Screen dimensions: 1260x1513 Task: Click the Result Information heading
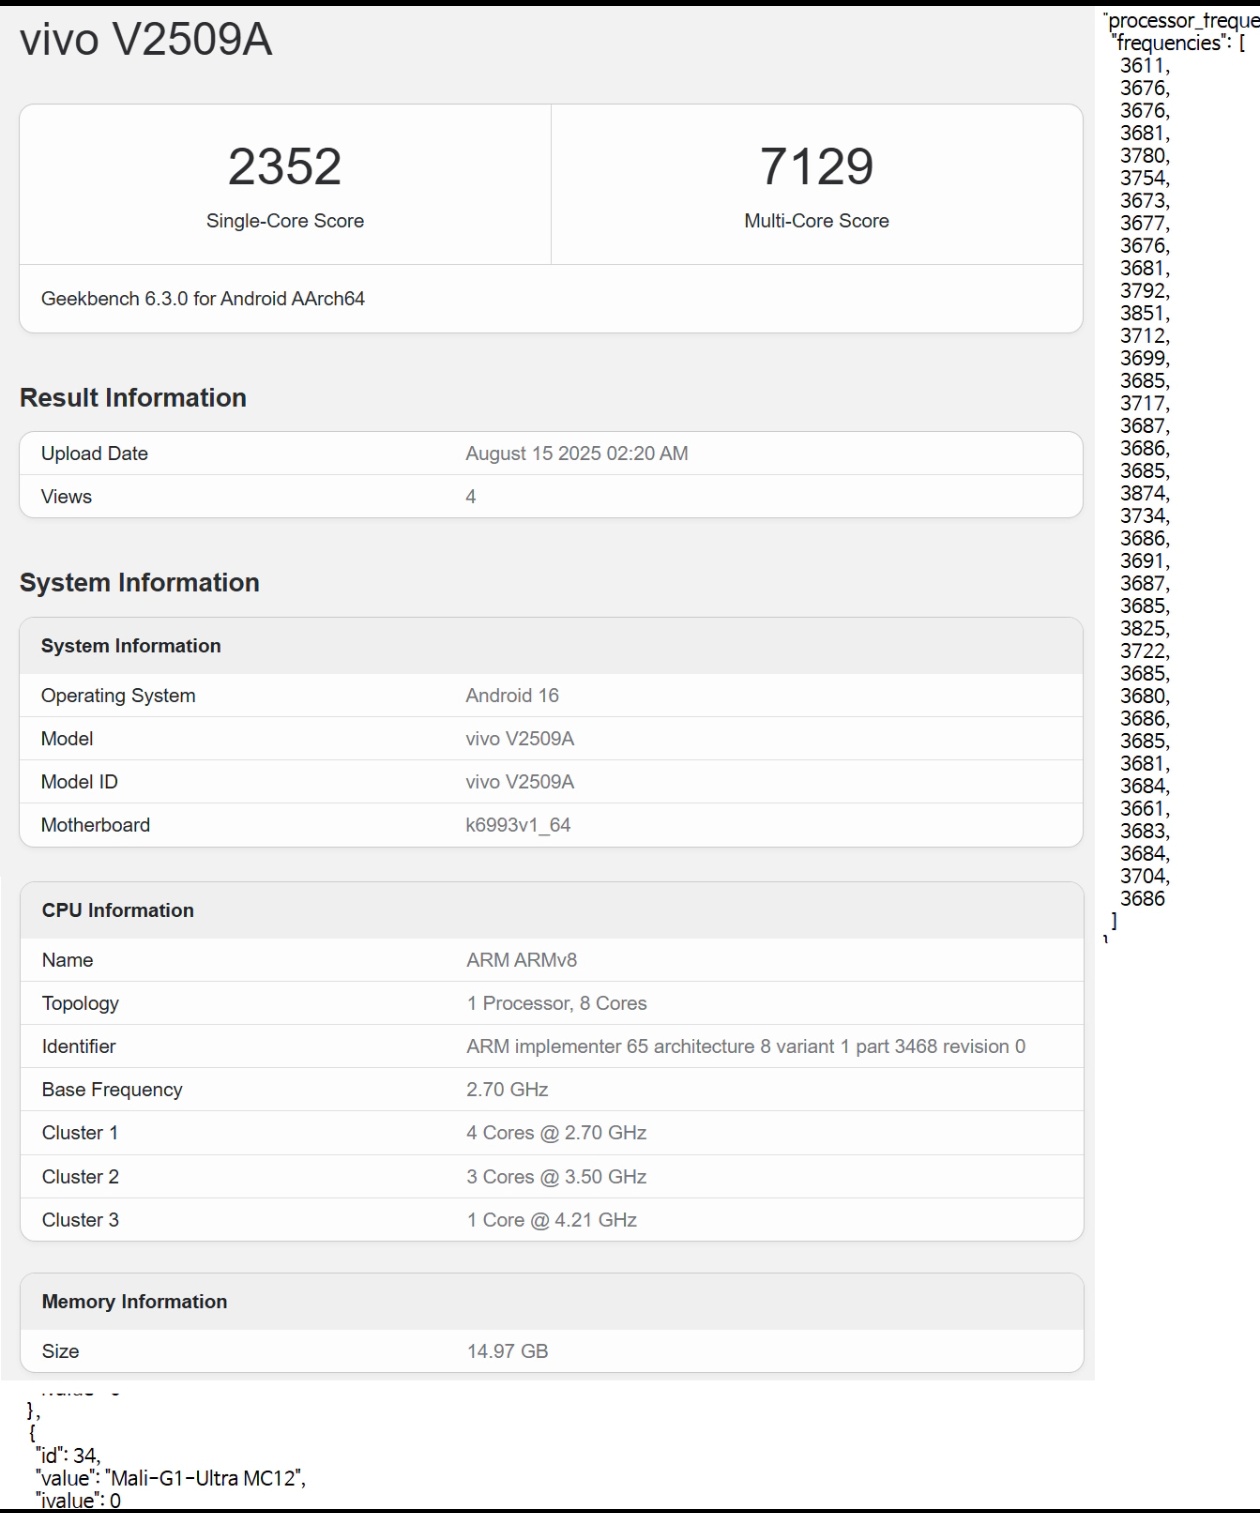pos(133,398)
